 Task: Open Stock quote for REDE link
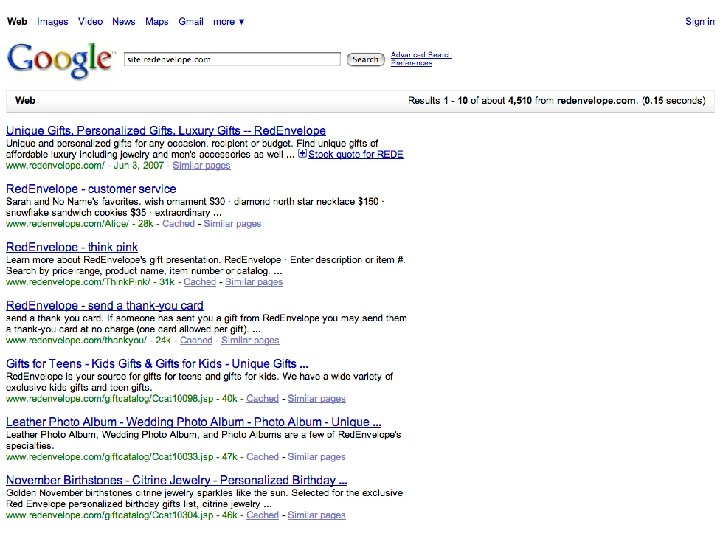[356, 154]
